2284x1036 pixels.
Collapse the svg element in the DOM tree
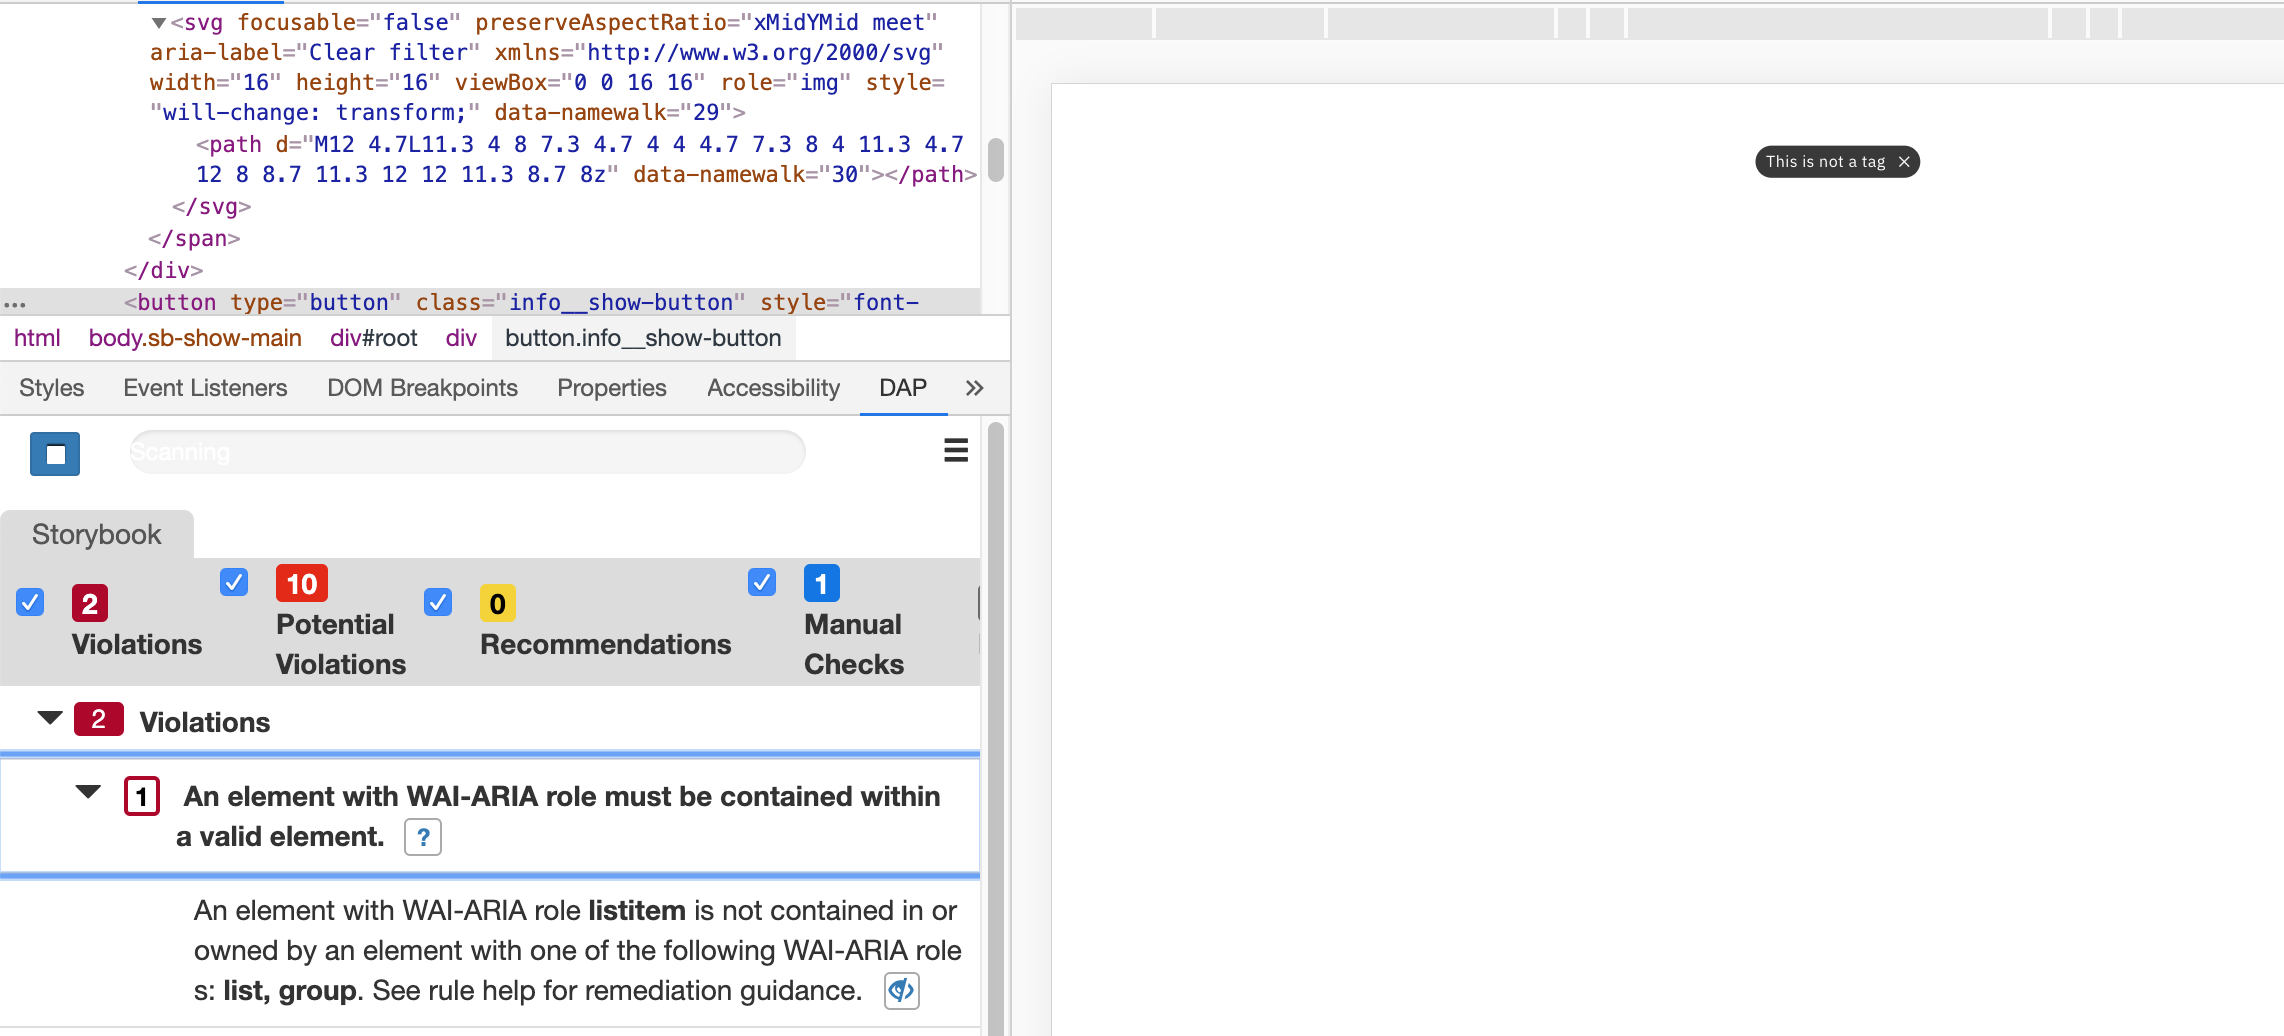click(157, 21)
